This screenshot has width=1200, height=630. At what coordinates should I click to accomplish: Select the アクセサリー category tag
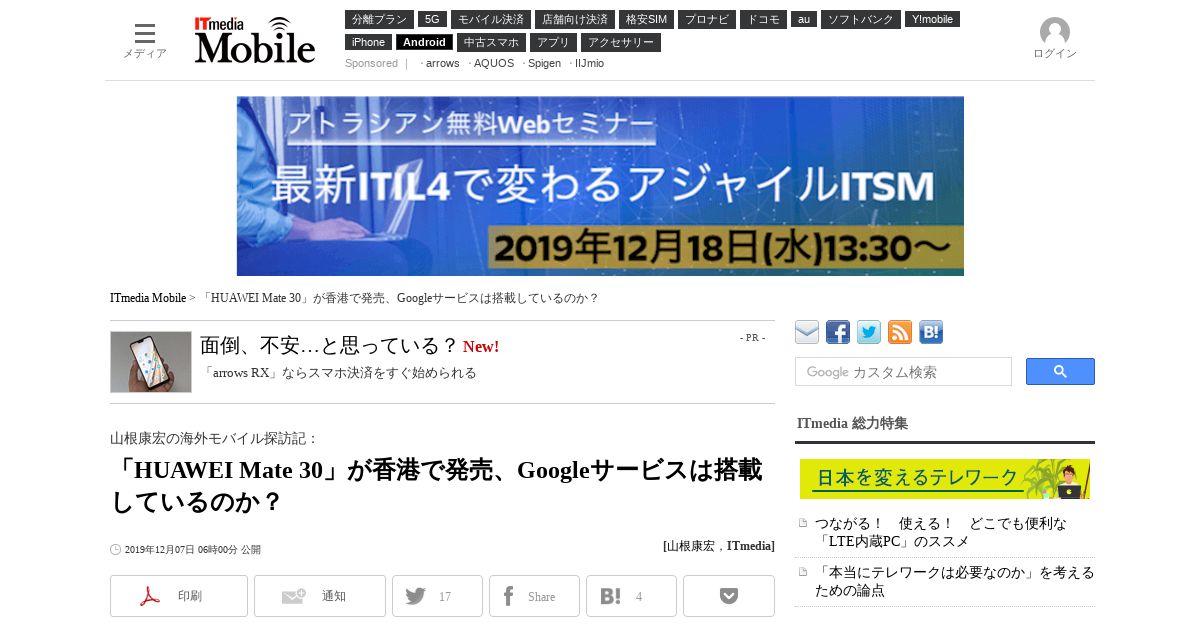(x=621, y=42)
